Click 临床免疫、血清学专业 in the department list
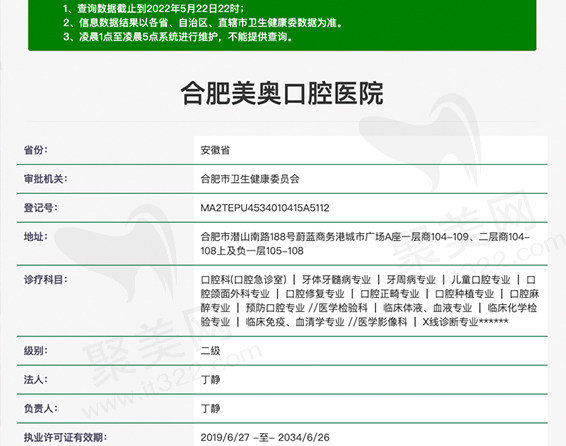This screenshot has width=566, height=446. click(295, 322)
